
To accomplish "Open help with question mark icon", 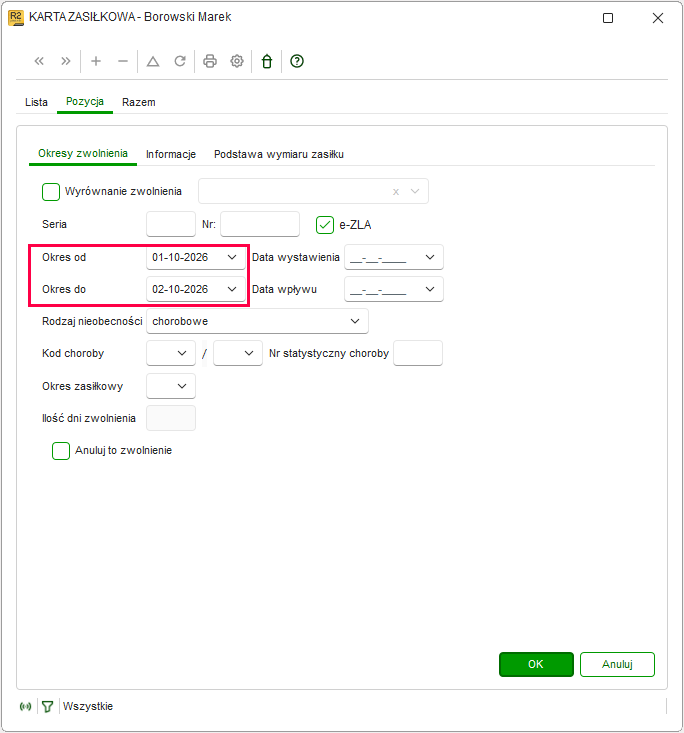I will coord(297,61).
